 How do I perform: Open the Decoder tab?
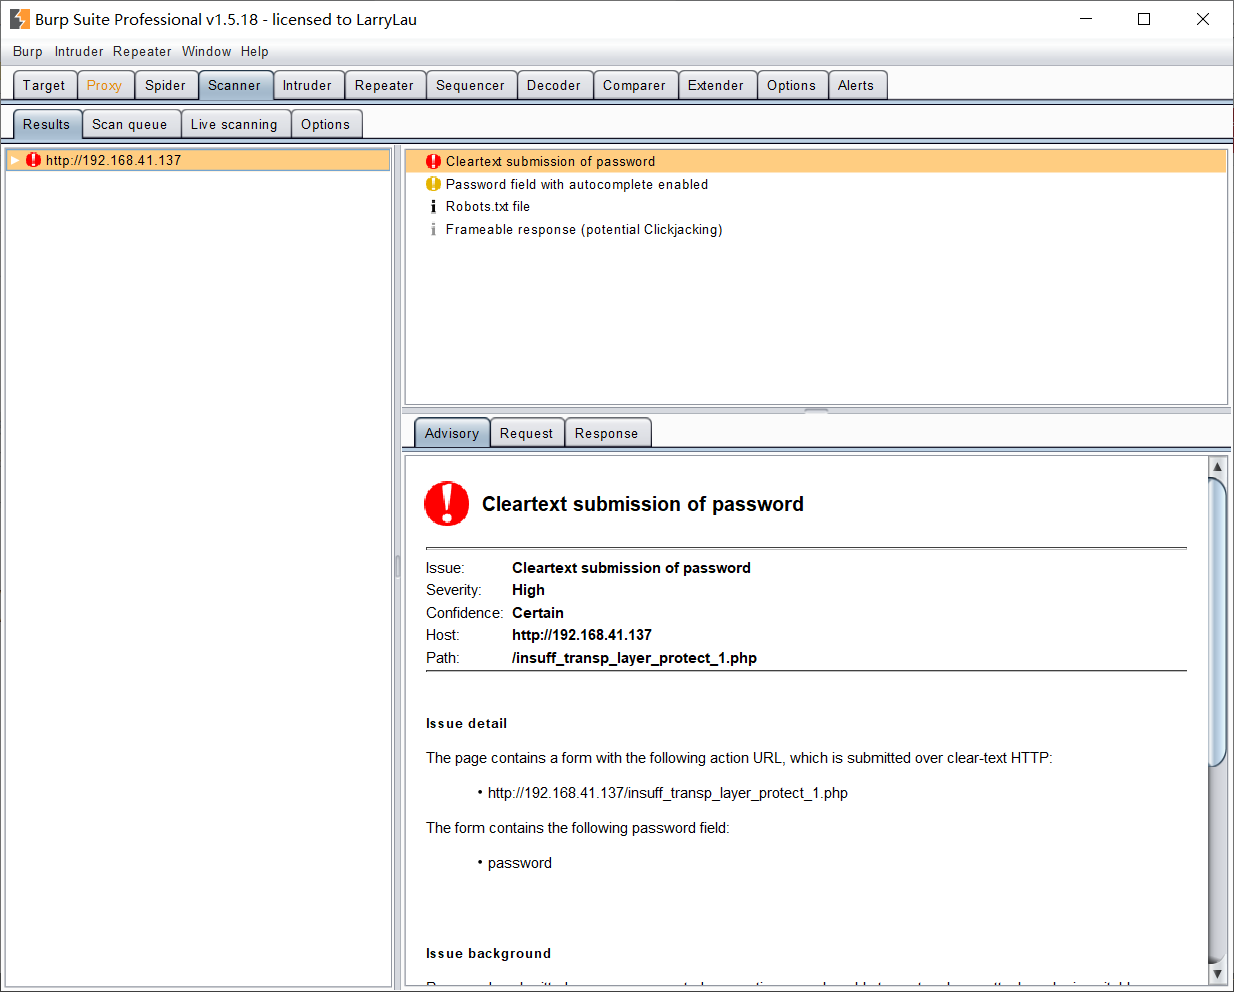click(555, 85)
